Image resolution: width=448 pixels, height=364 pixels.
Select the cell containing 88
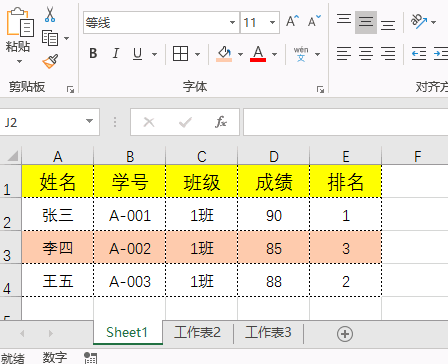(274, 280)
